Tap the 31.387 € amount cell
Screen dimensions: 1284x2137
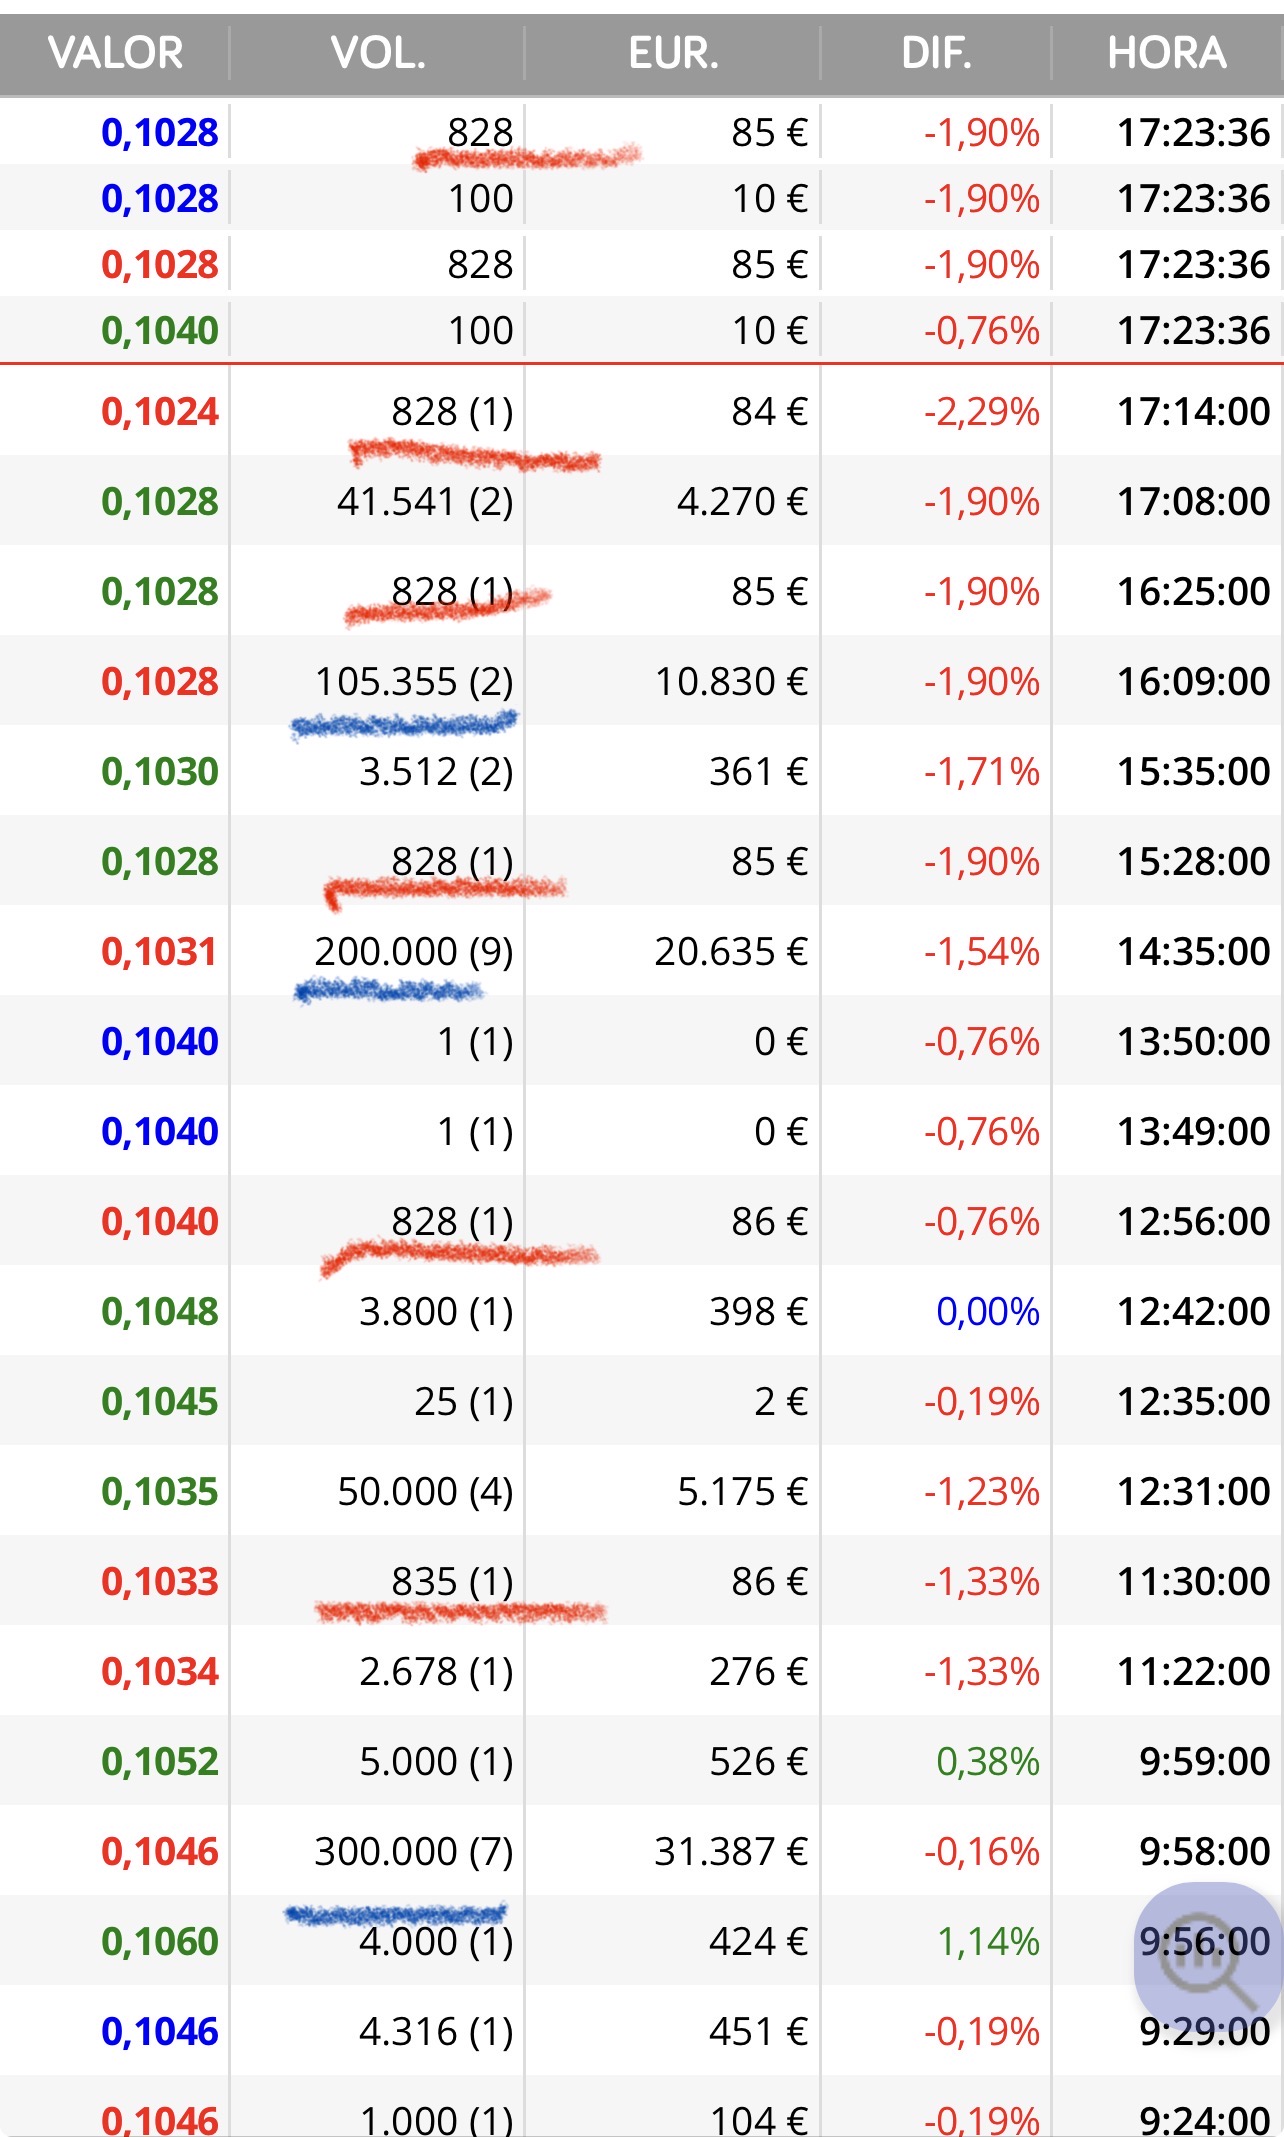pos(731,1851)
